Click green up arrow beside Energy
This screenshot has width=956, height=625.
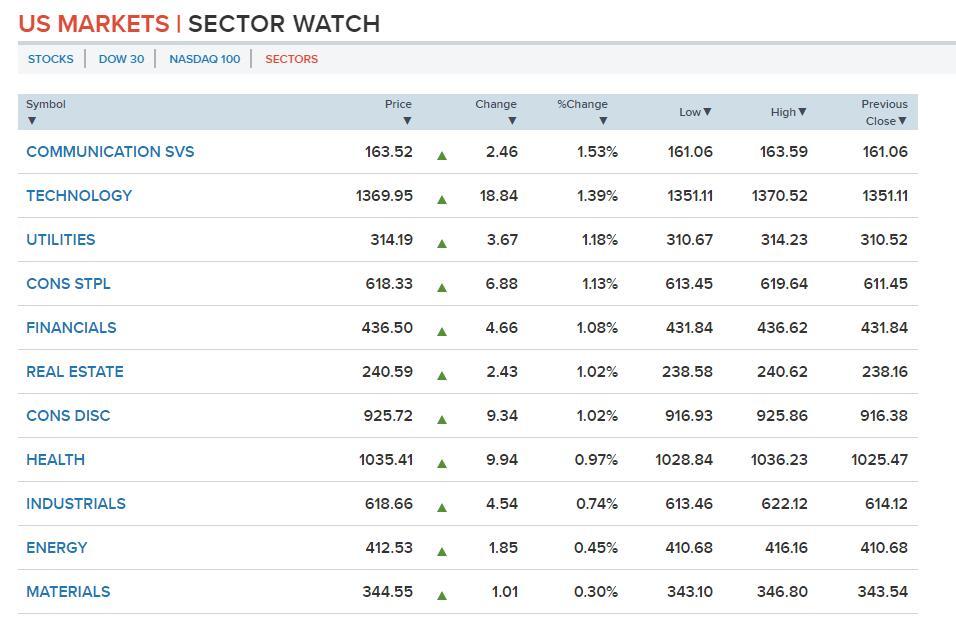pos(442,551)
